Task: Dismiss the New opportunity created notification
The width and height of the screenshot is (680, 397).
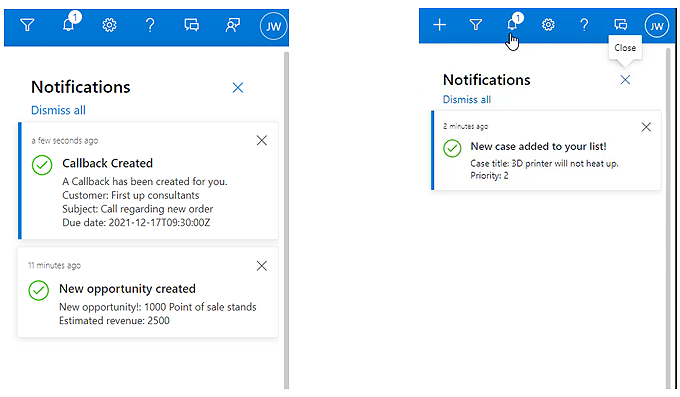Action: tap(262, 266)
